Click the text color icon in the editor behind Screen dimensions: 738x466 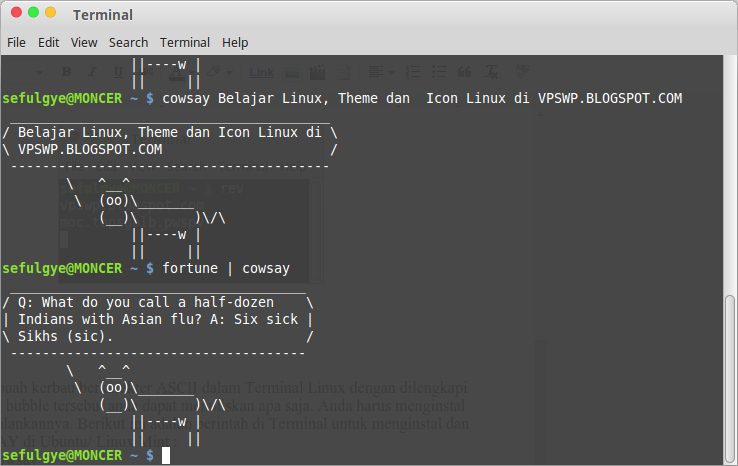pyautogui.click(x=177, y=72)
